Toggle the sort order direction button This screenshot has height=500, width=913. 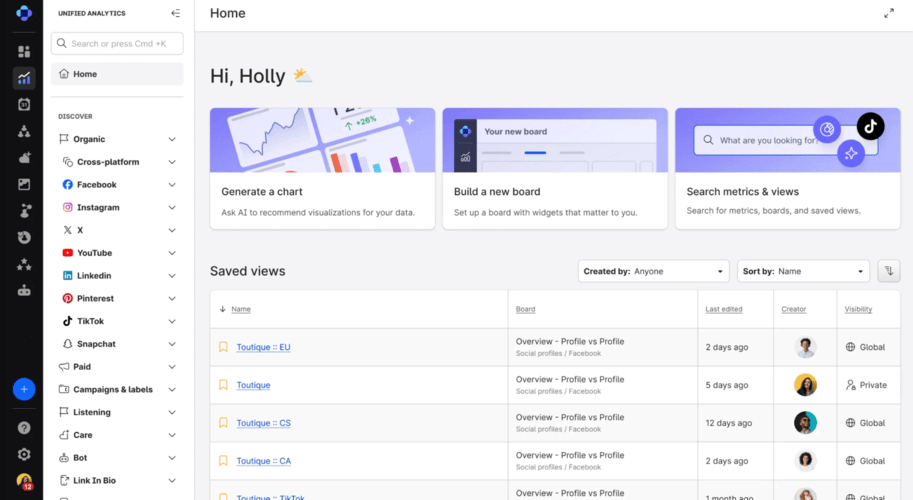tap(889, 271)
